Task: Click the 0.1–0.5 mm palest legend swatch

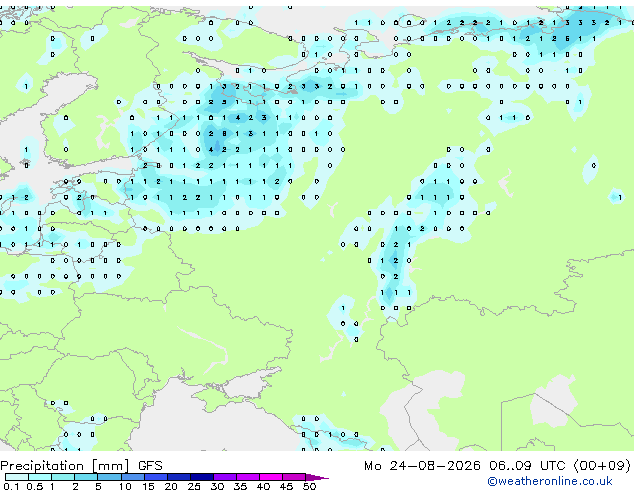Action: coord(17,477)
